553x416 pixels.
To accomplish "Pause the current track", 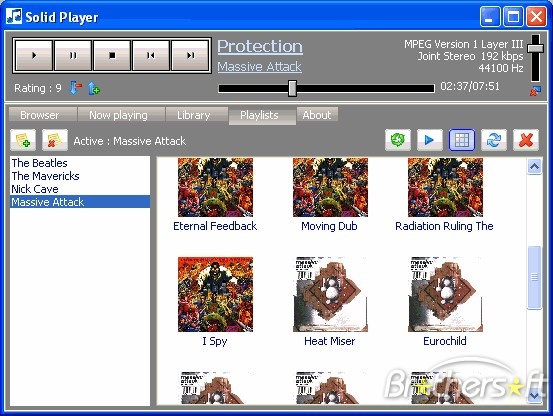I will pos(73,55).
